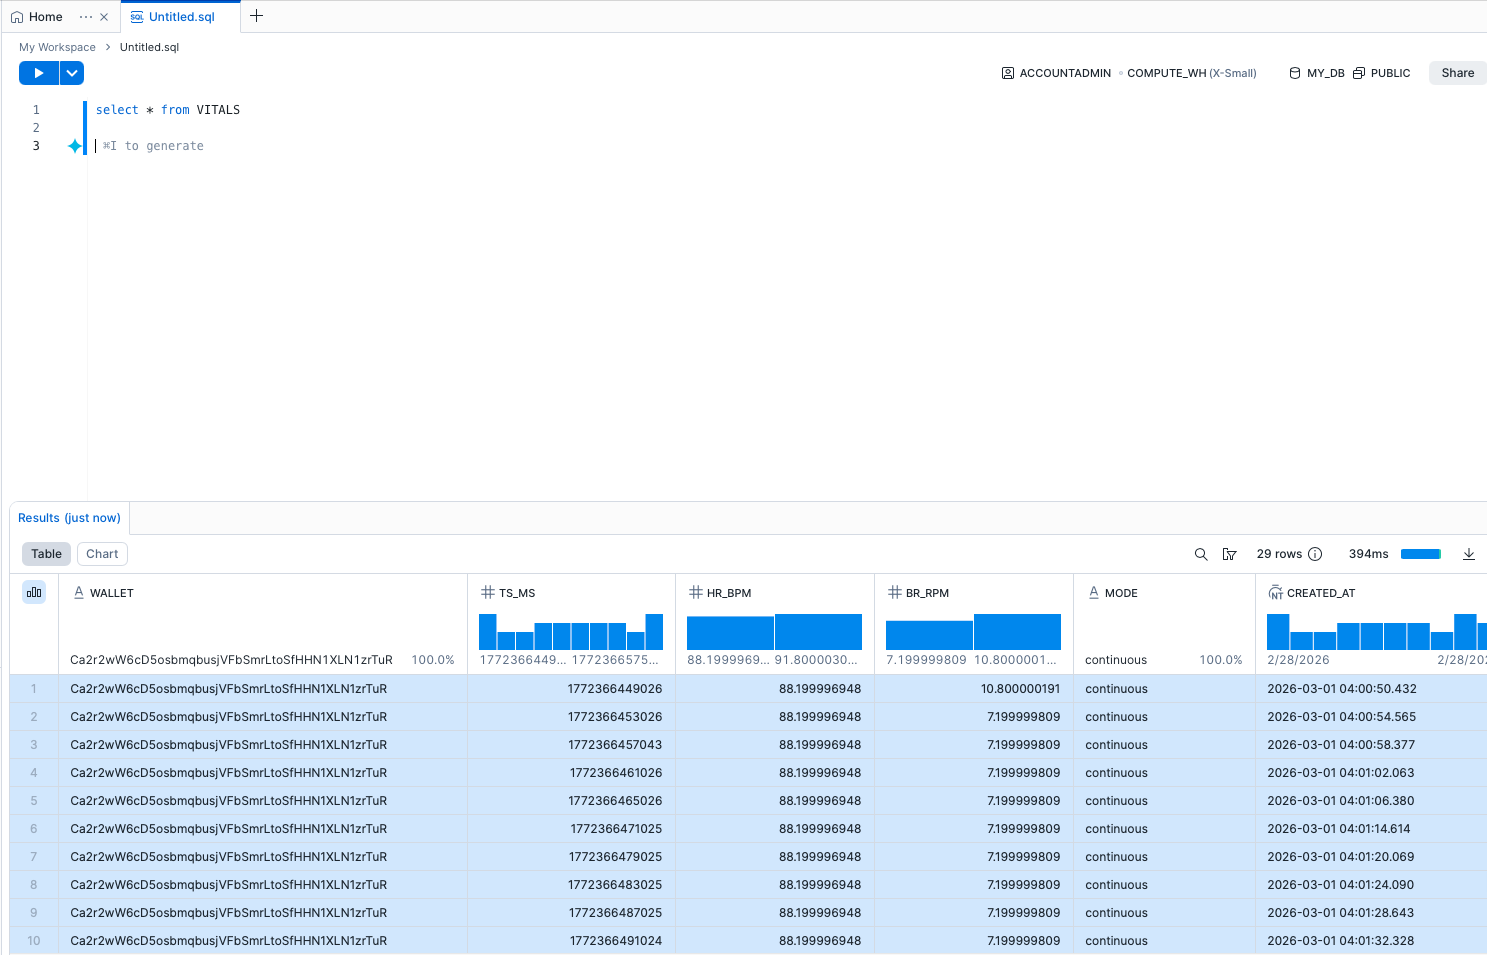Viewport: 1487px width, 955px height.
Task: Open the Results (just now) tab
Action: [x=69, y=518]
